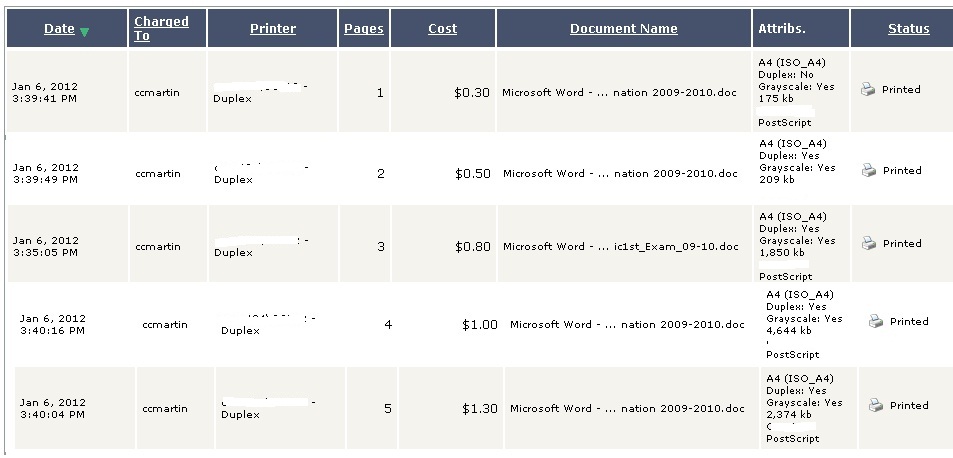
Task: Click printer icon for the 3-page job
Action: [x=869, y=244]
